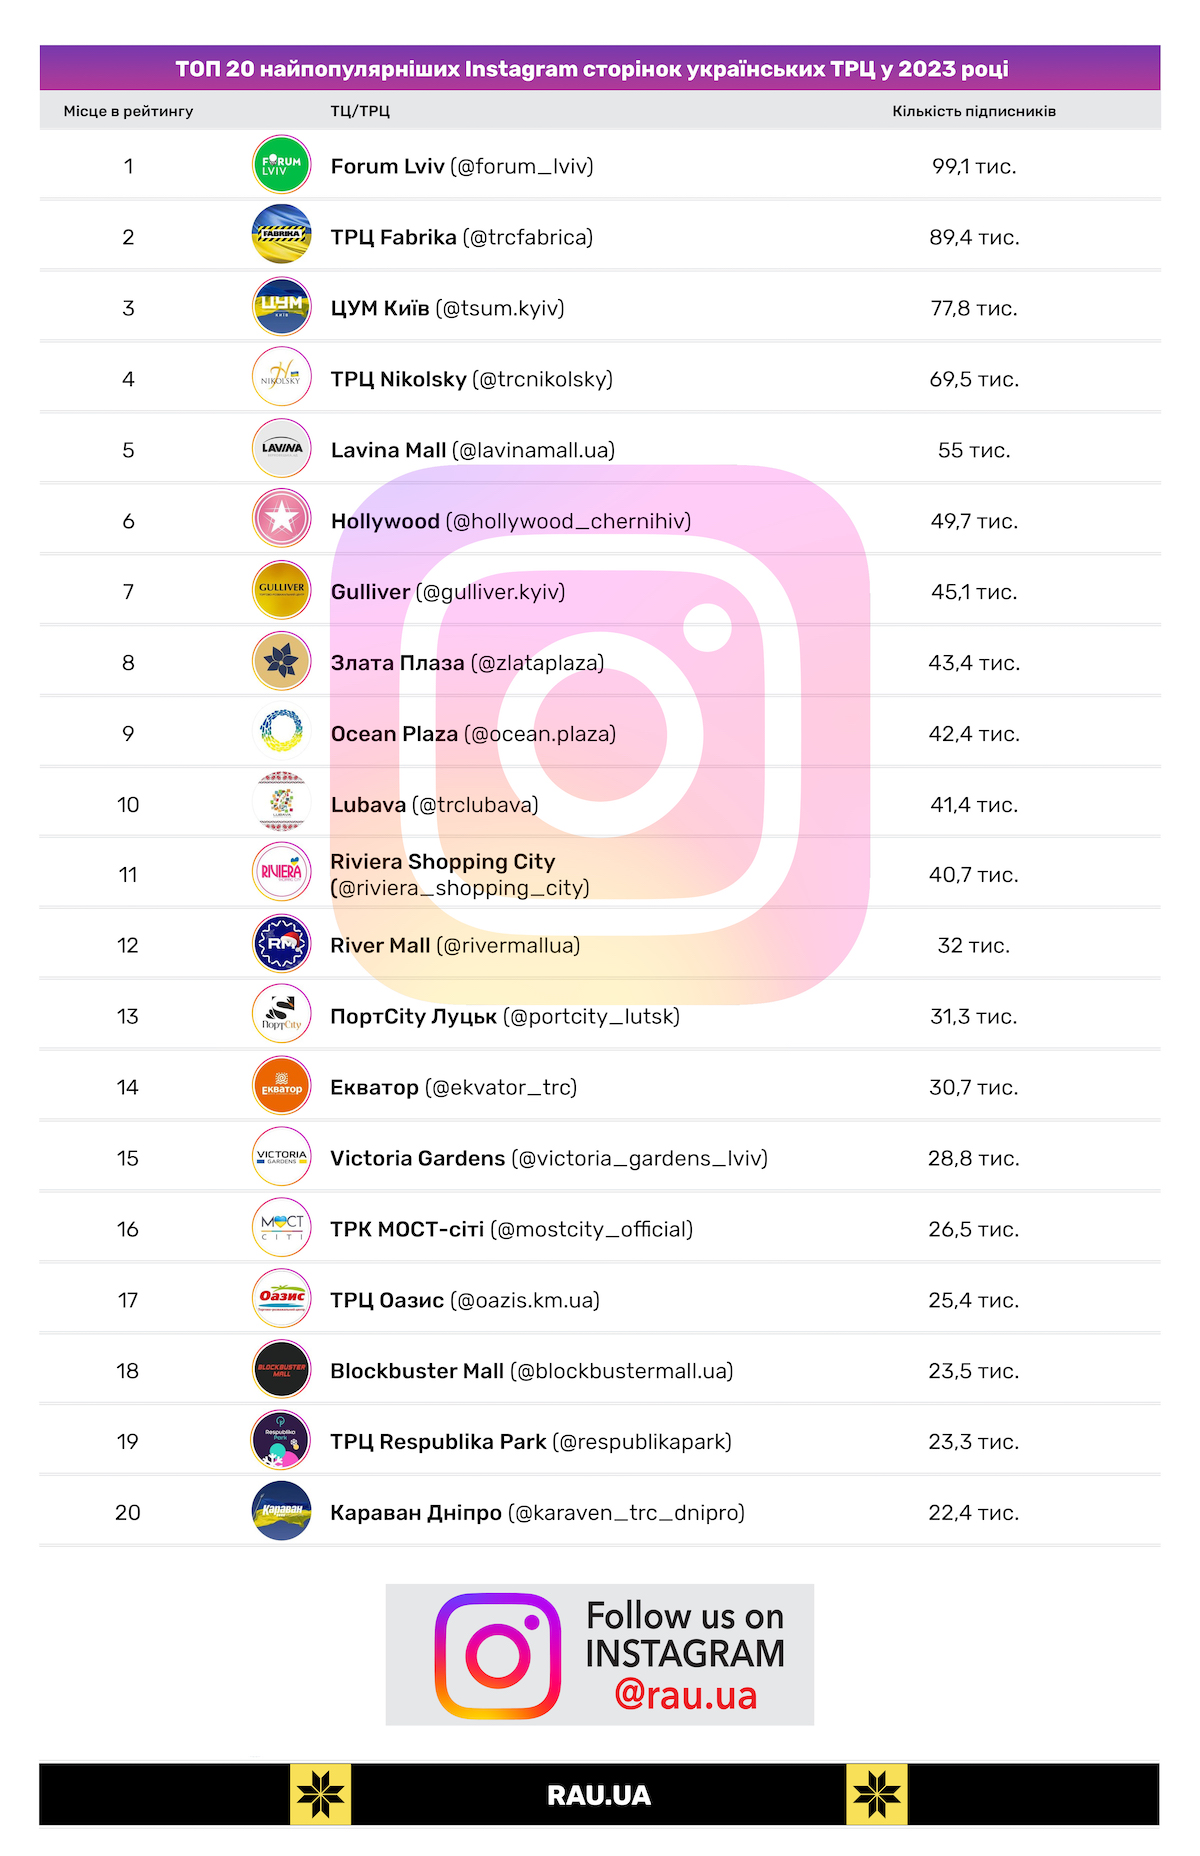Click the left yellow star emblem in footer

(320, 1795)
